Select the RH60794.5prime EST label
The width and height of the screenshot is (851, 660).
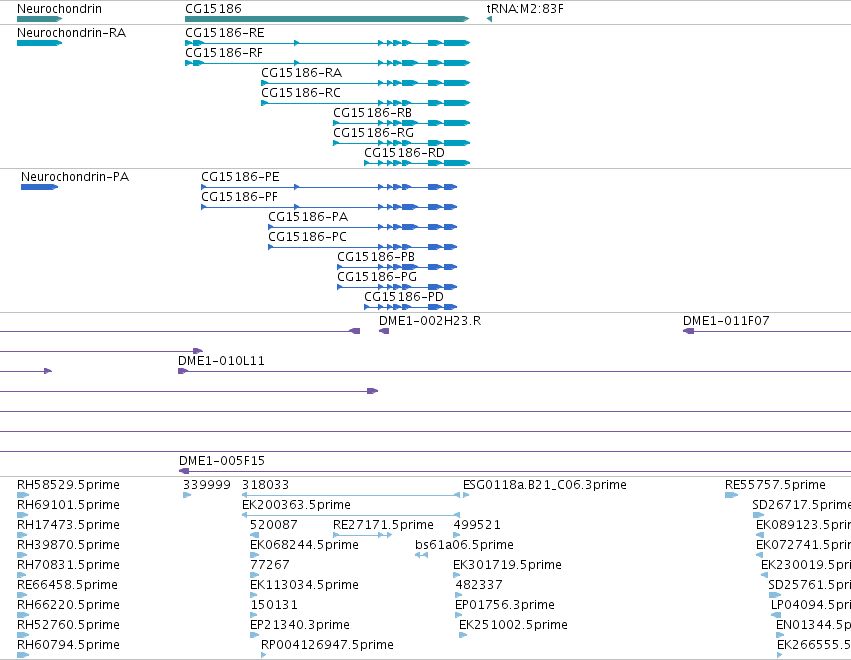click(x=68, y=645)
